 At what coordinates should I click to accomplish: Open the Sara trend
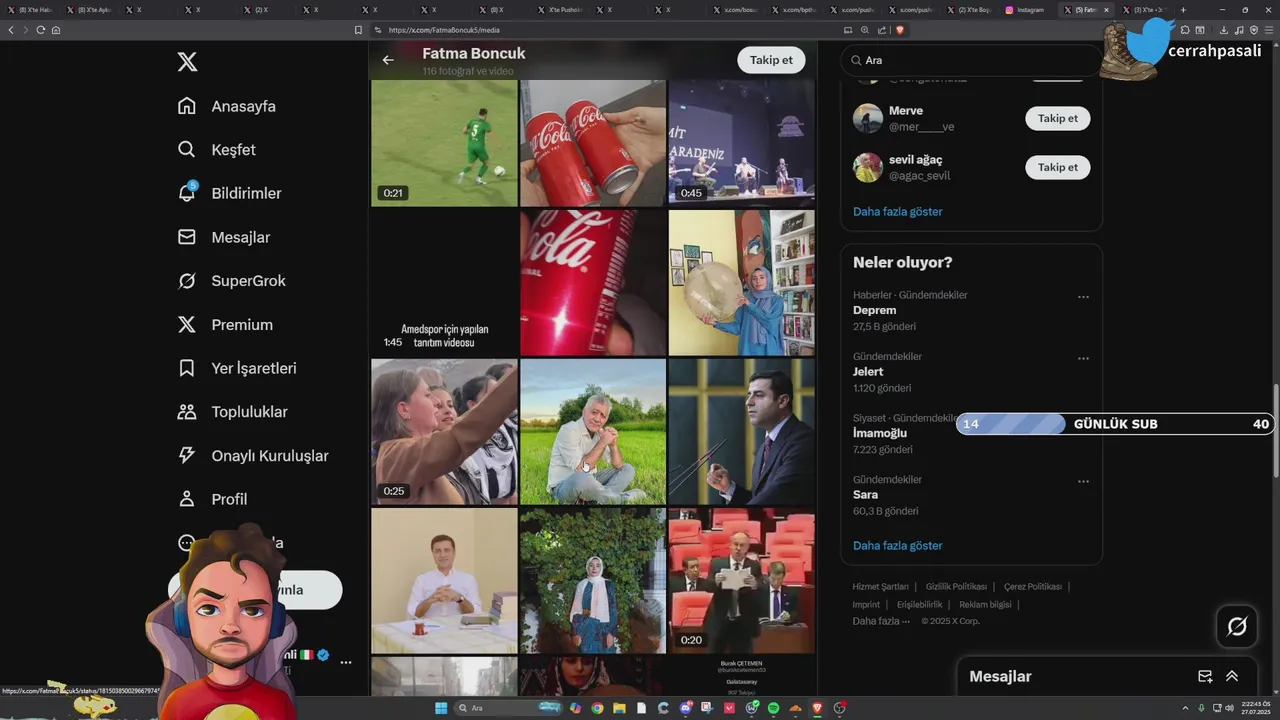971,495
